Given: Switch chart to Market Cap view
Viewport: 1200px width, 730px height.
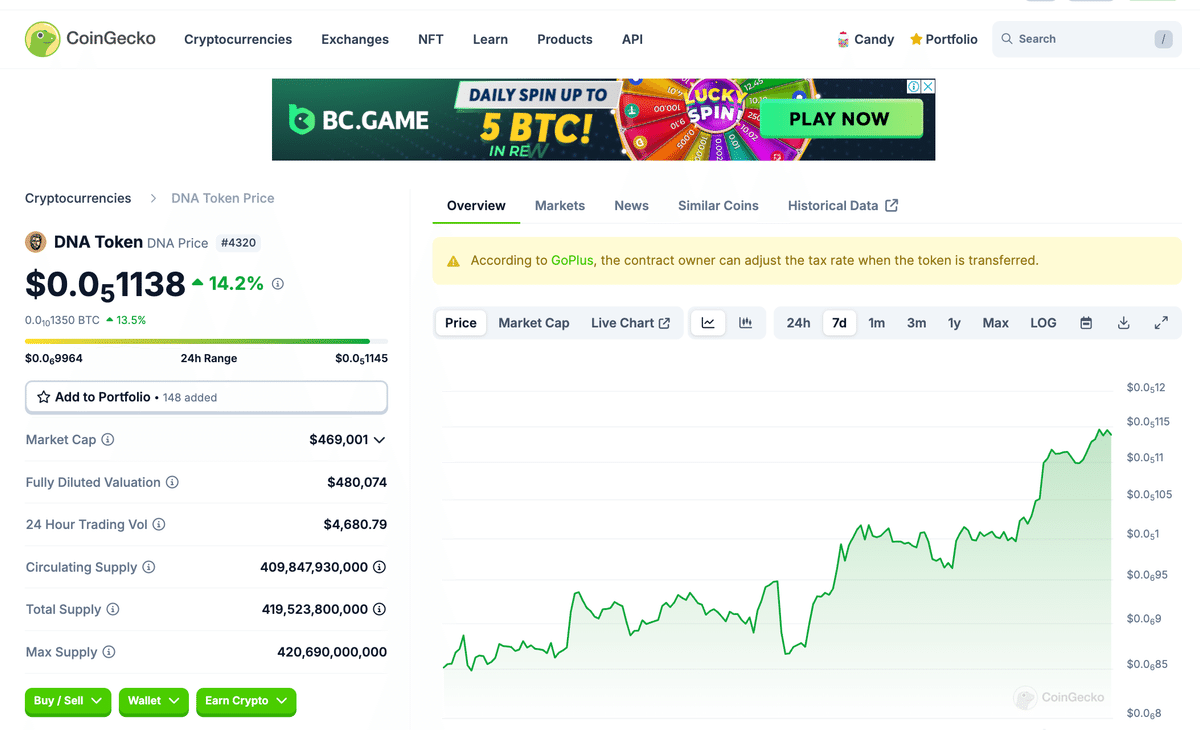Looking at the screenshot, I should point(534,323).
